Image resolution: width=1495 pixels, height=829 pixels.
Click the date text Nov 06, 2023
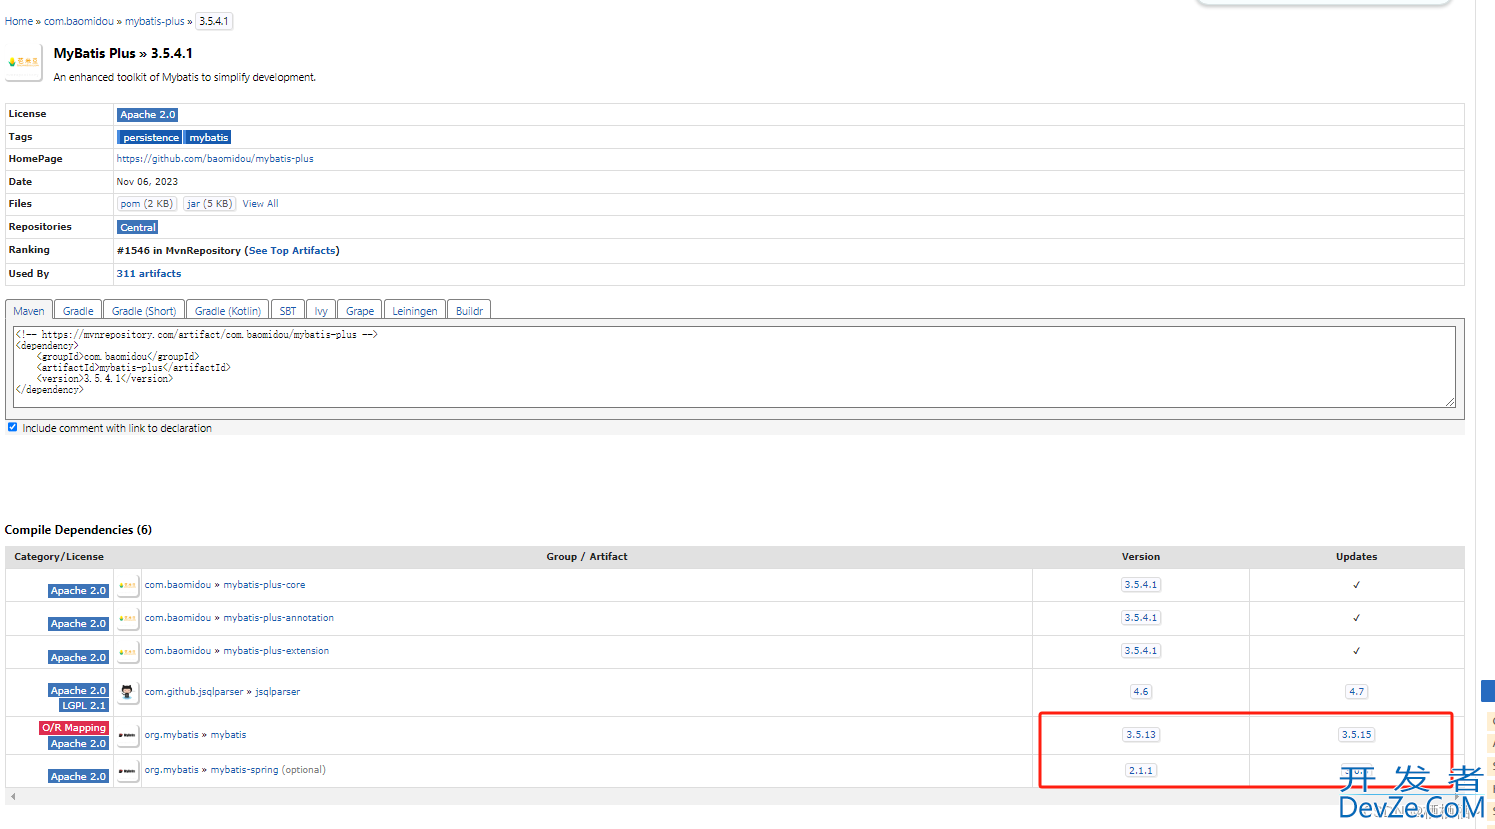[147, 182]
